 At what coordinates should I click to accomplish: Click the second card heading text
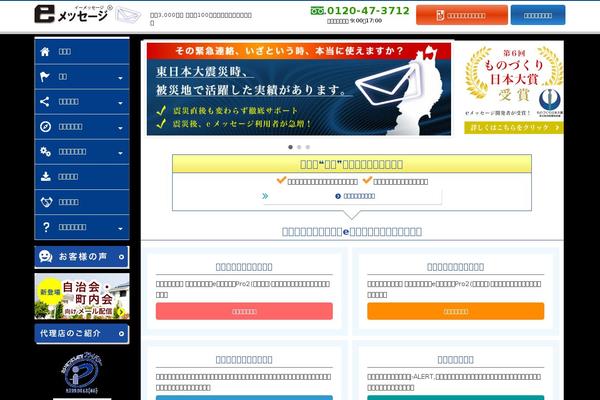[x=455, y=267]
